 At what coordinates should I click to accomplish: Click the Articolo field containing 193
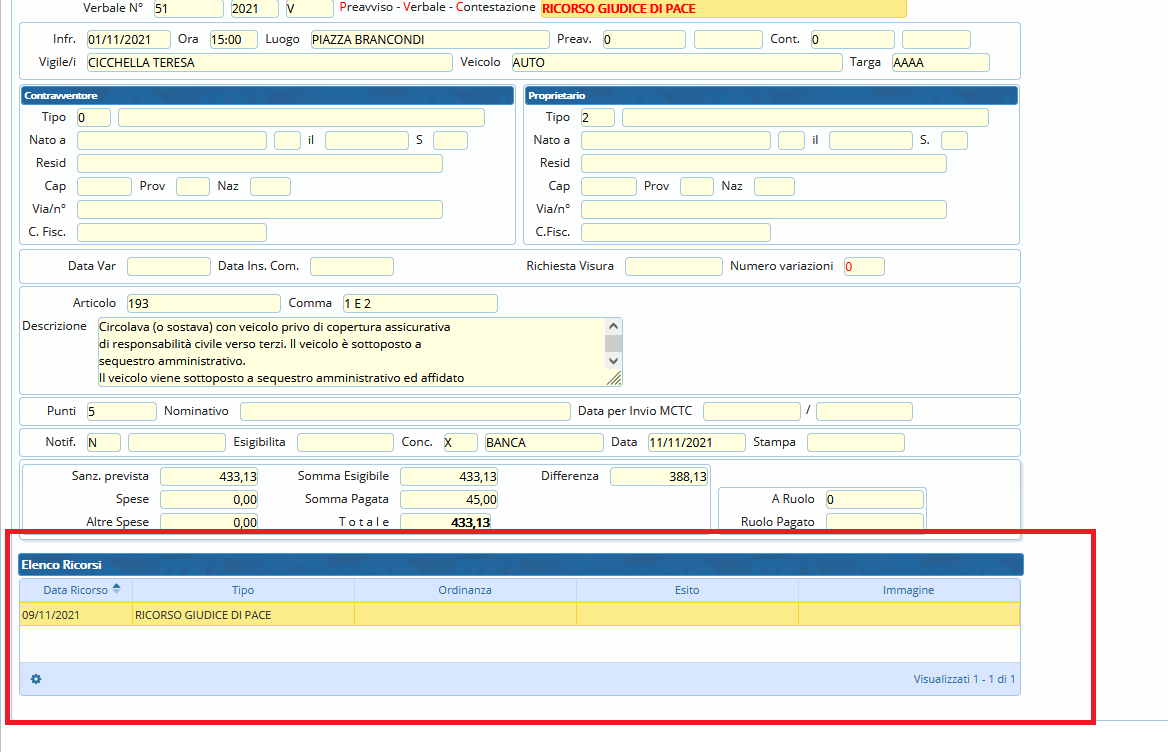pyautogui.click(x=204, y=303)
